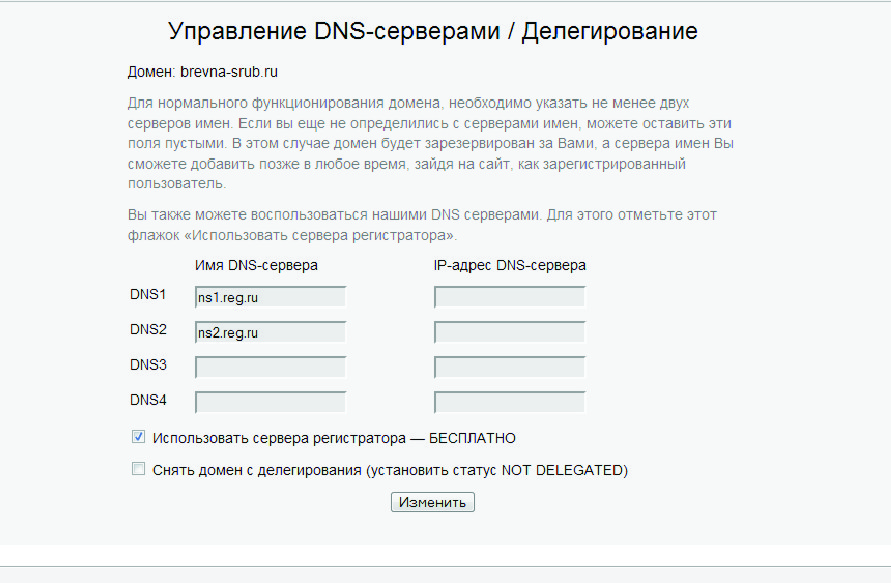Click the 'DNS2' row label
Viewport: 891px width, 583px height.
(148, 329)
